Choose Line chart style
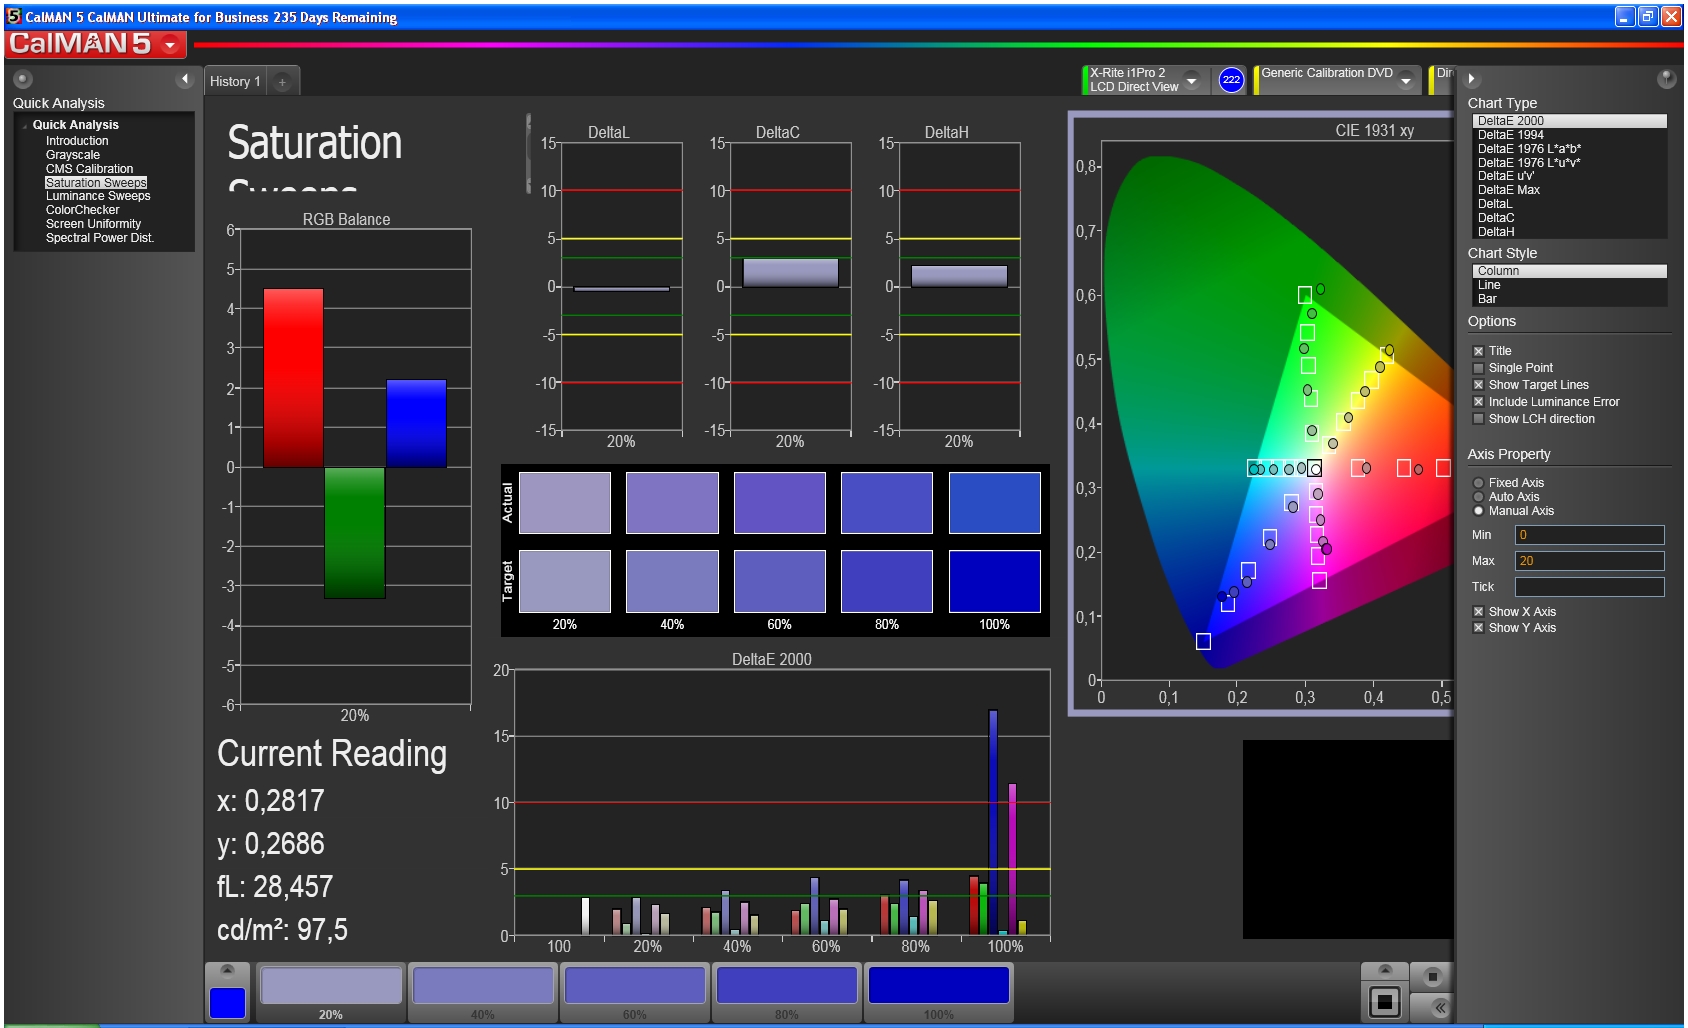 1569,285
